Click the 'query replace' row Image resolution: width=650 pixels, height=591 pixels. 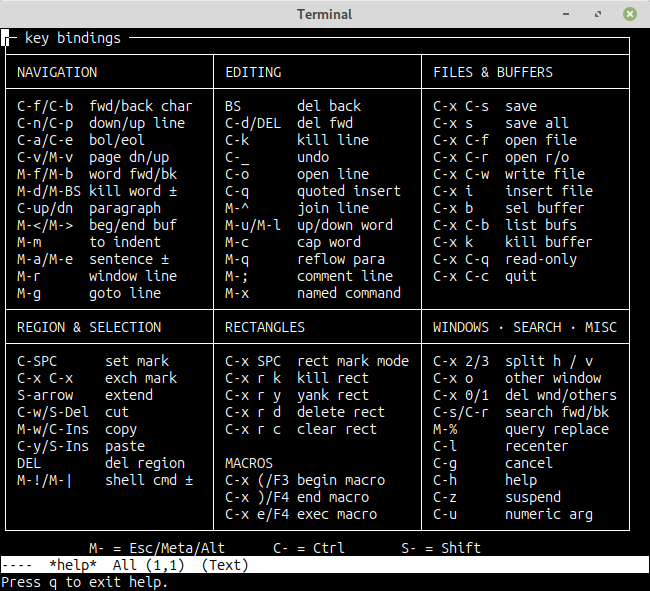pyautogui.click(x=521, y=429)
